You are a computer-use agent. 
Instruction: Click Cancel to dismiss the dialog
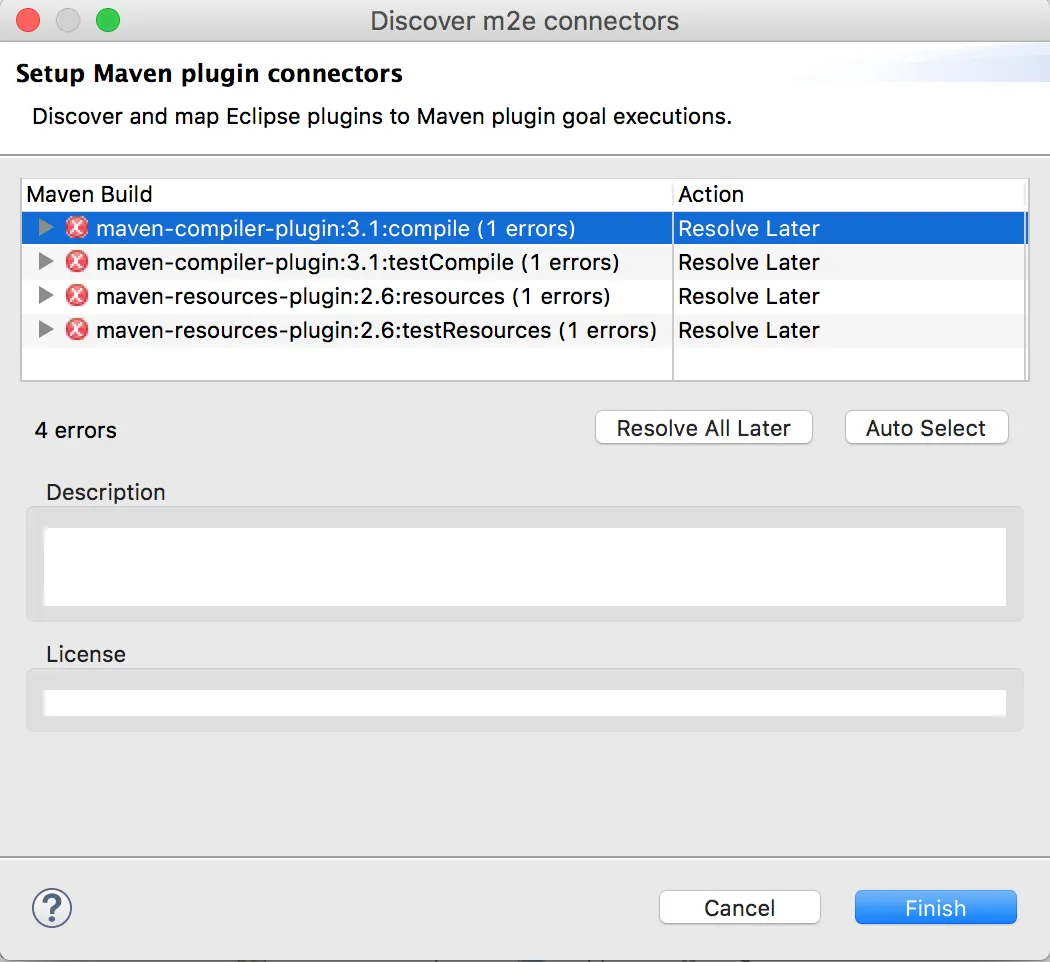[x=739, y=908]
